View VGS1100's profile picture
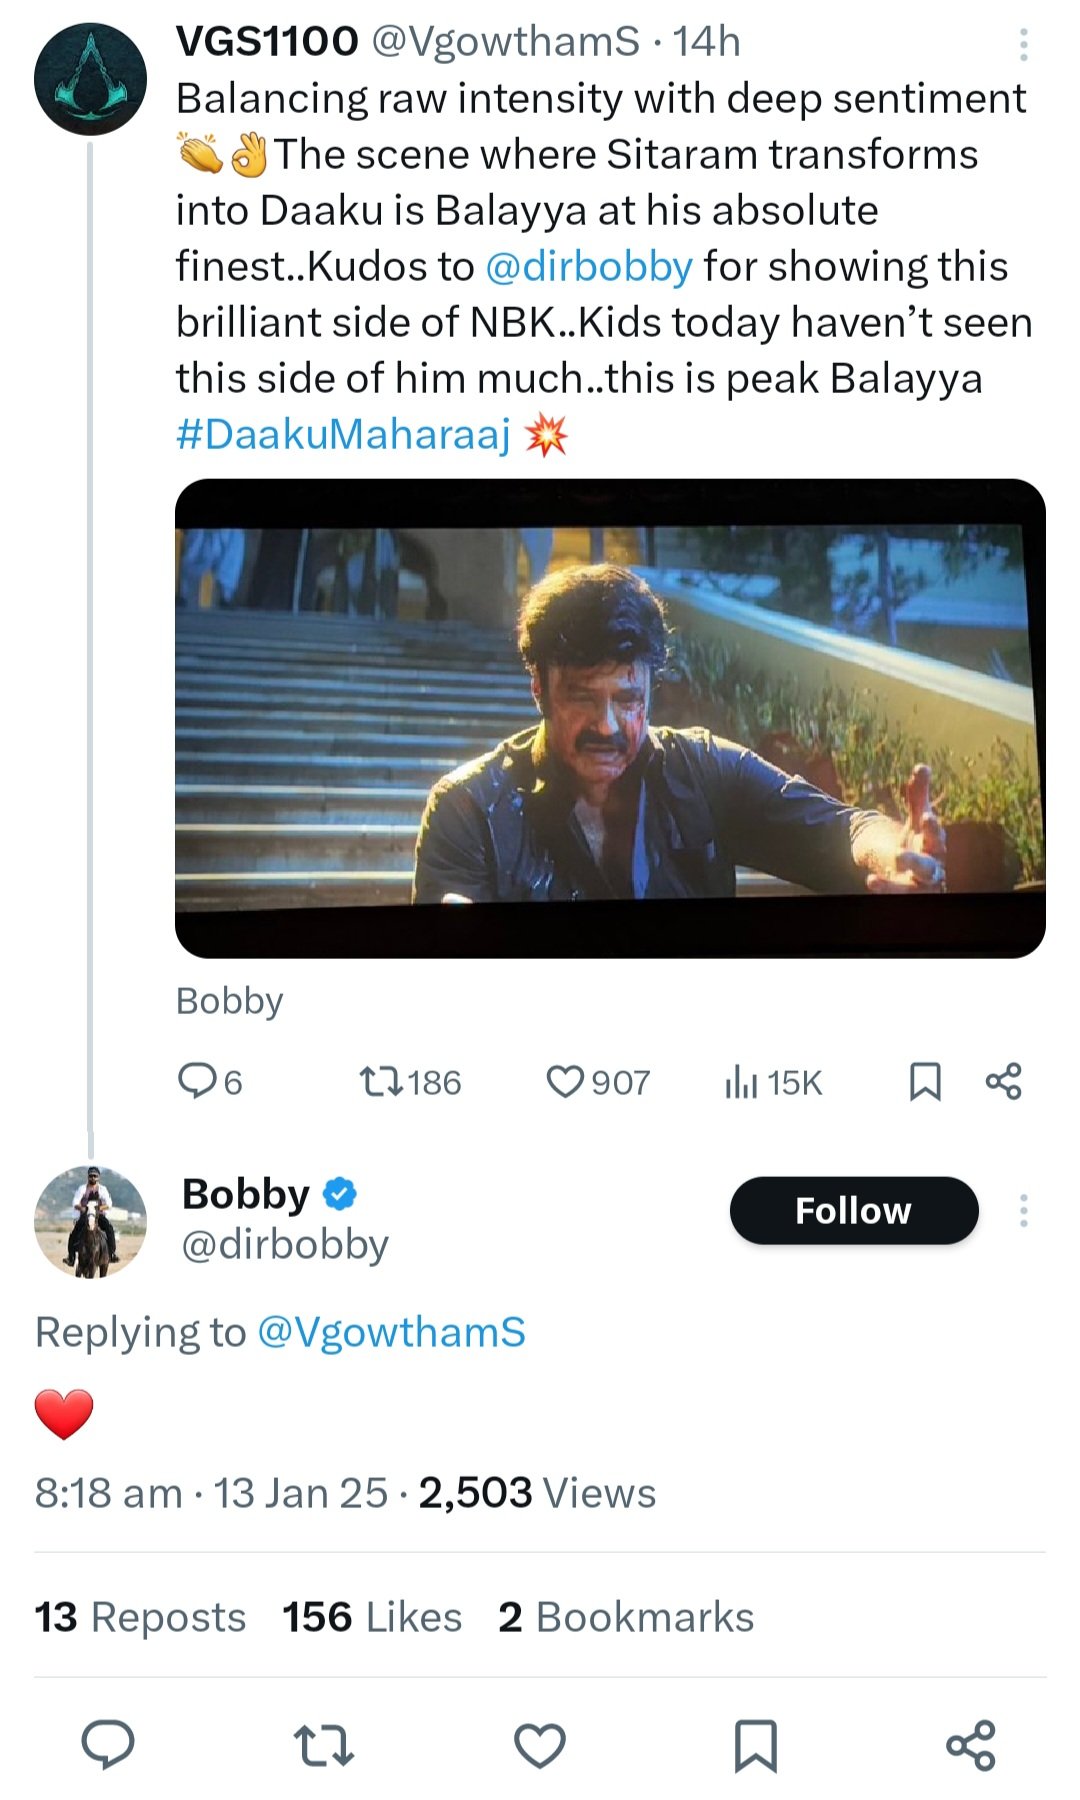This screenshot has width=1080, height=1800. tap(94, 75)
